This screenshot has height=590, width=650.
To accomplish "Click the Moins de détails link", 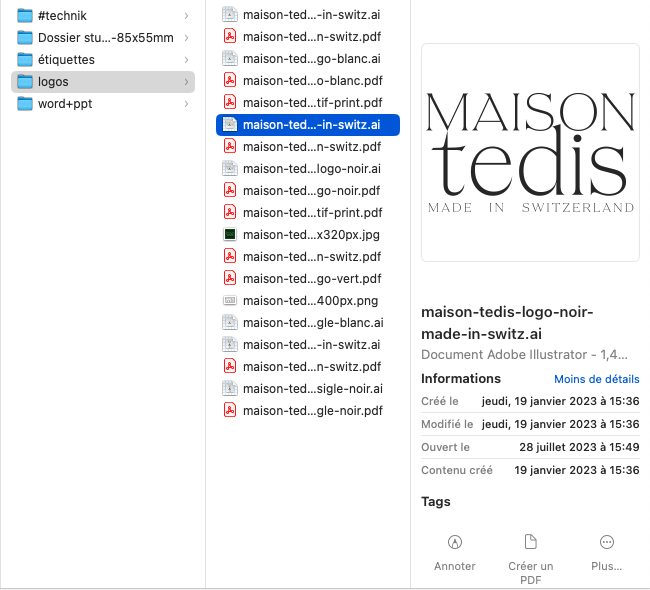I will pos(597,379).
